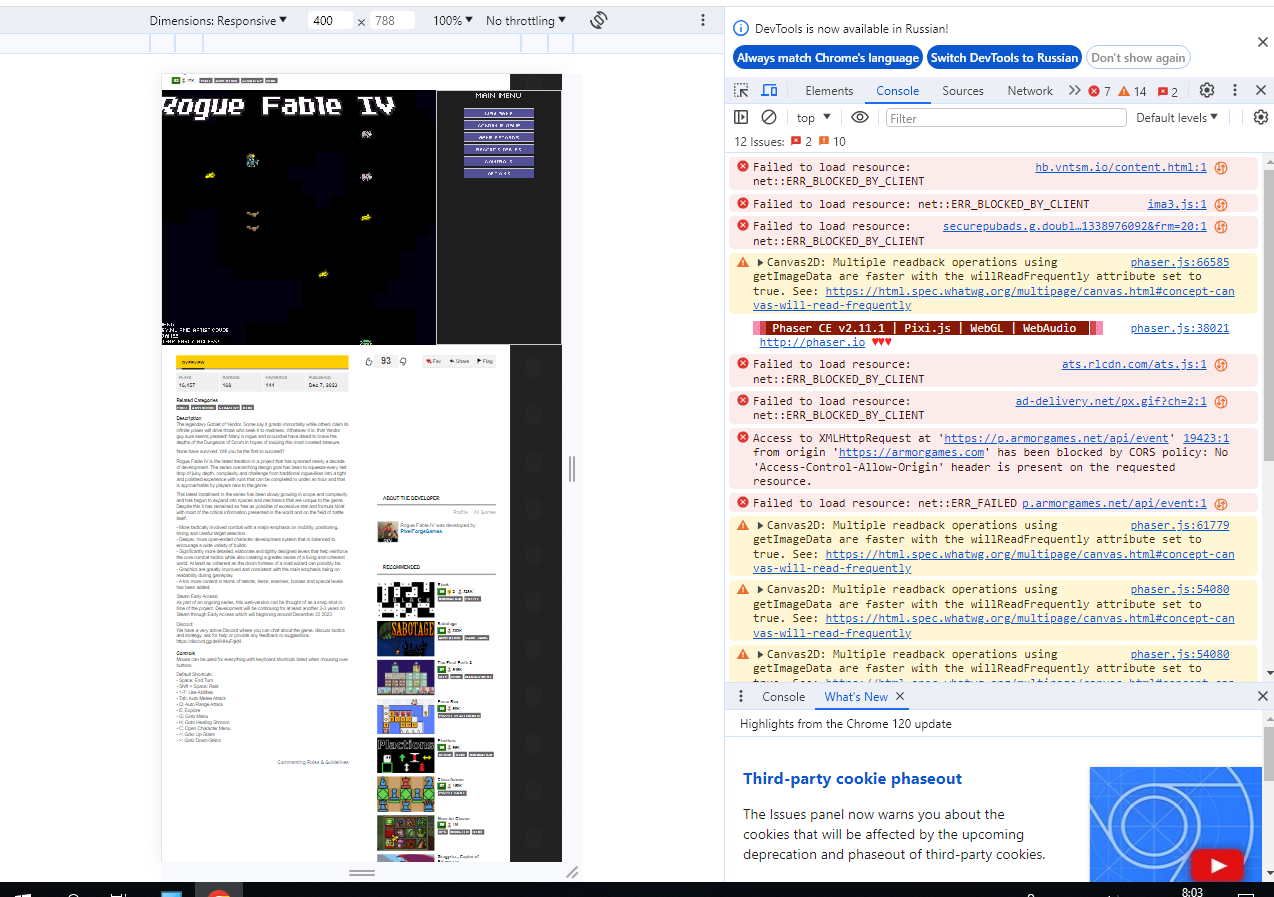Click the red 7 errors counter
This screenshot has width=1274, height=897.
(1099, 91)
